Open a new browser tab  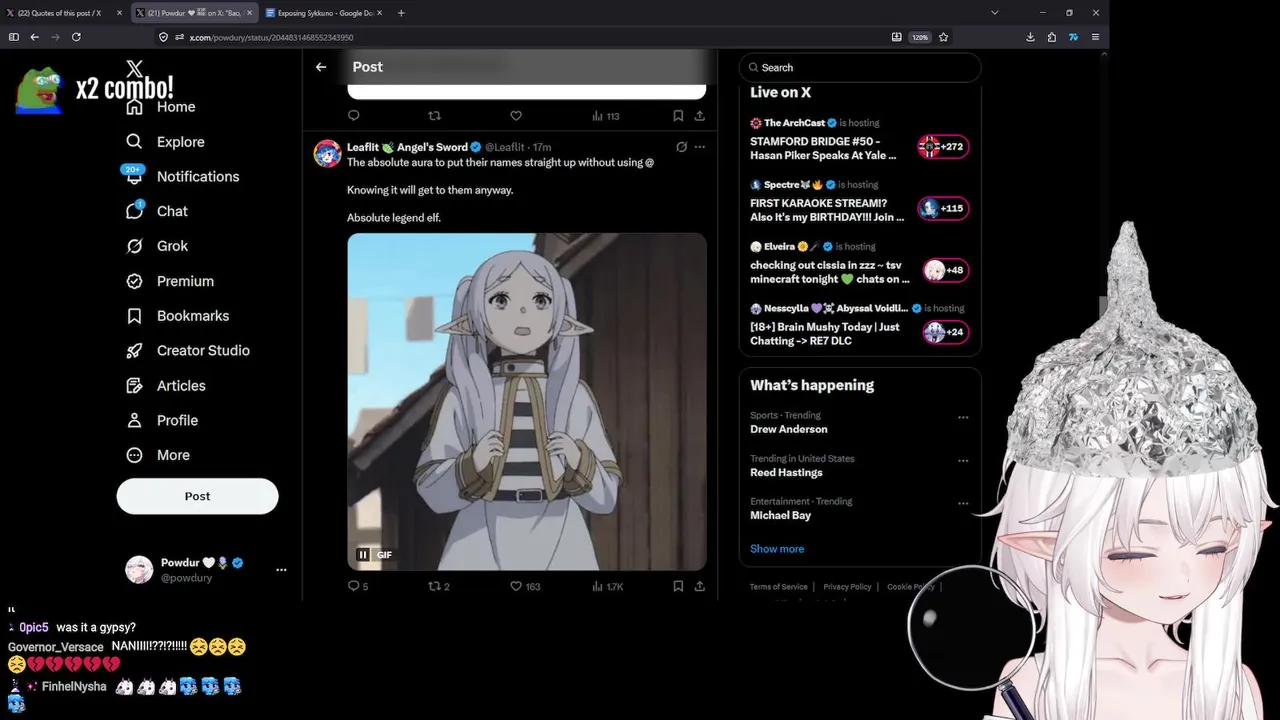click(x=401, y=13)
